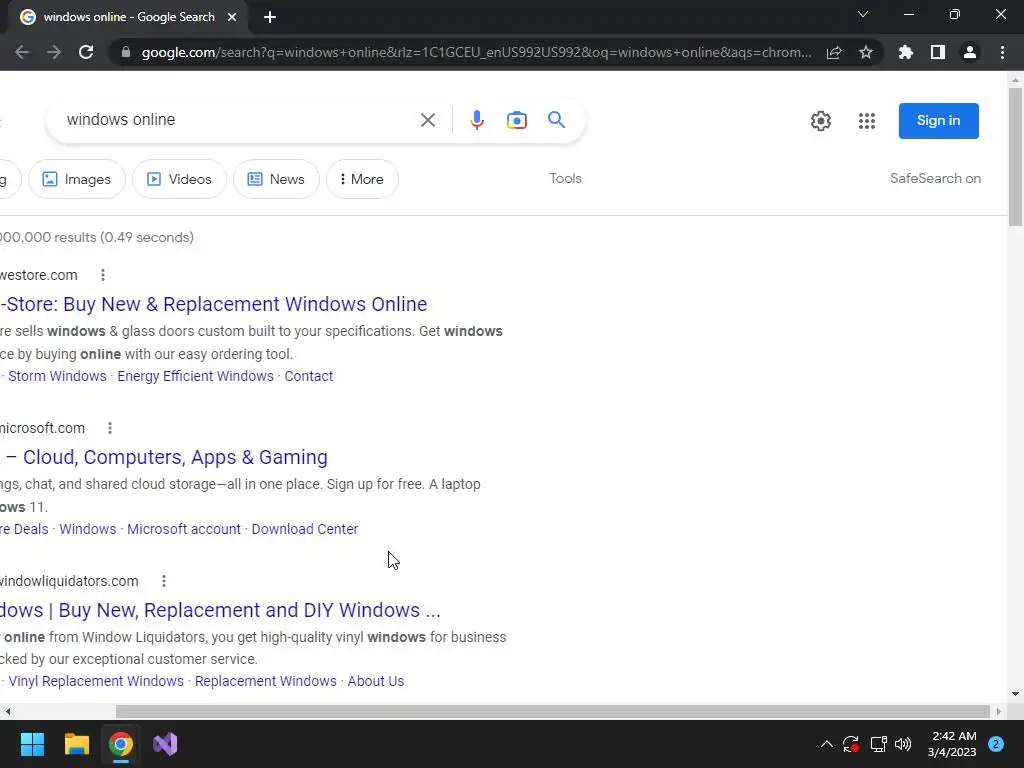Open options dots next to westore.com

(103, 275)
